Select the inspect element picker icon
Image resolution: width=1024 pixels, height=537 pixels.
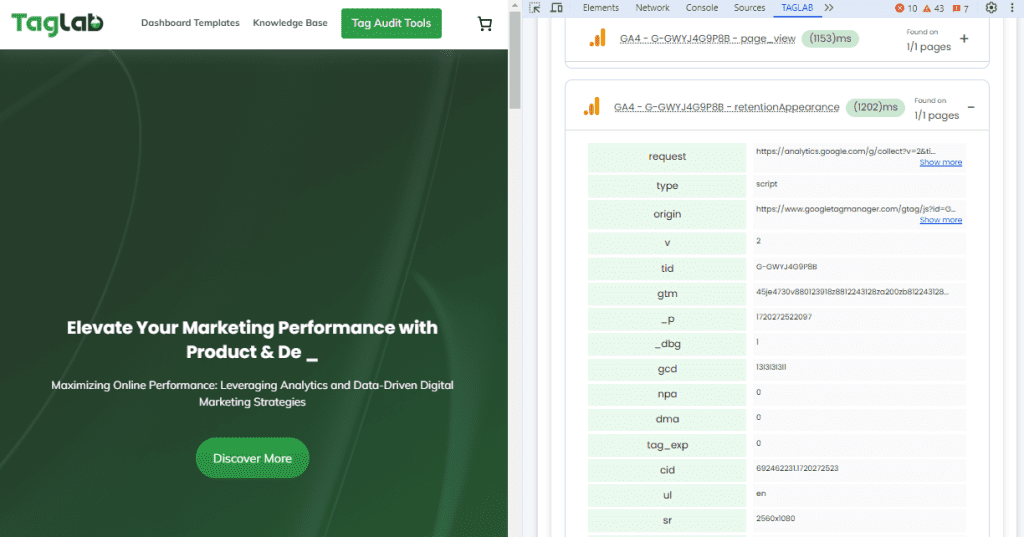(535, 8)
